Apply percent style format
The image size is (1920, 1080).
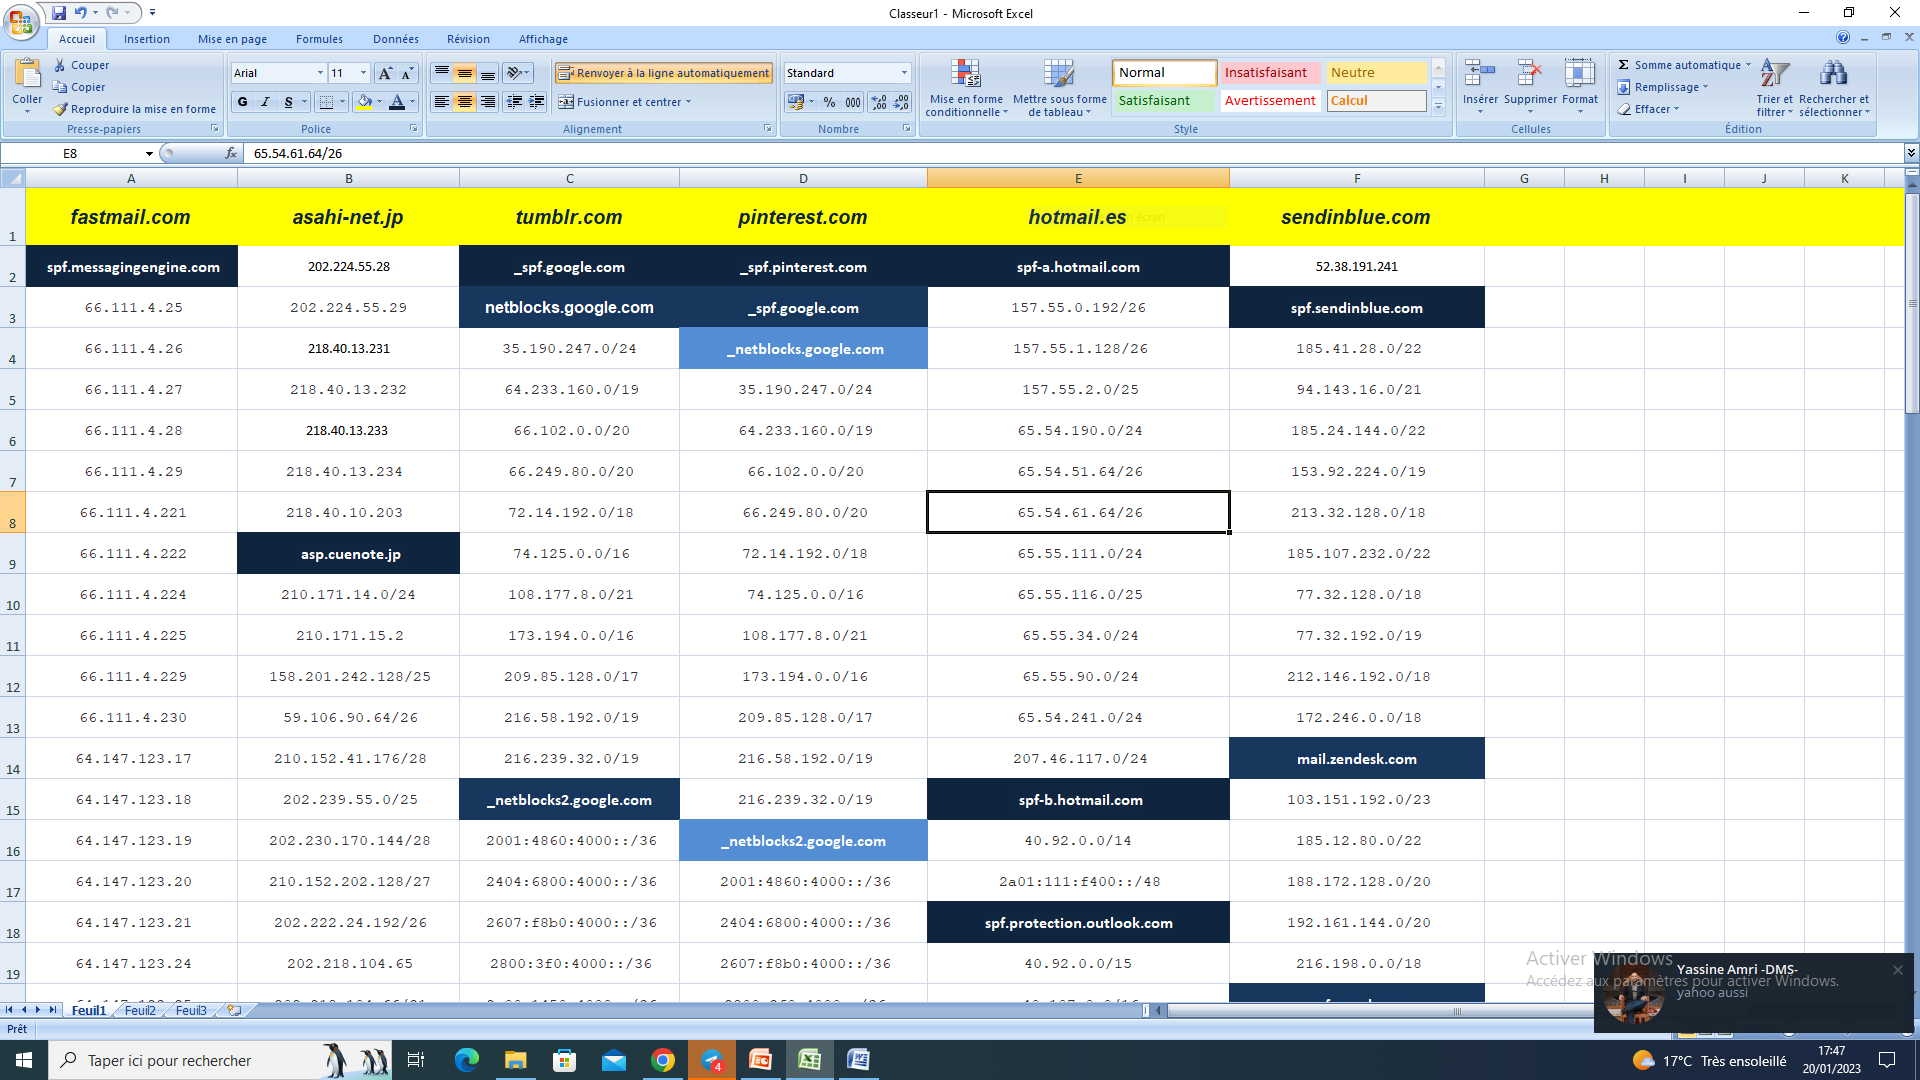point(830,102)
